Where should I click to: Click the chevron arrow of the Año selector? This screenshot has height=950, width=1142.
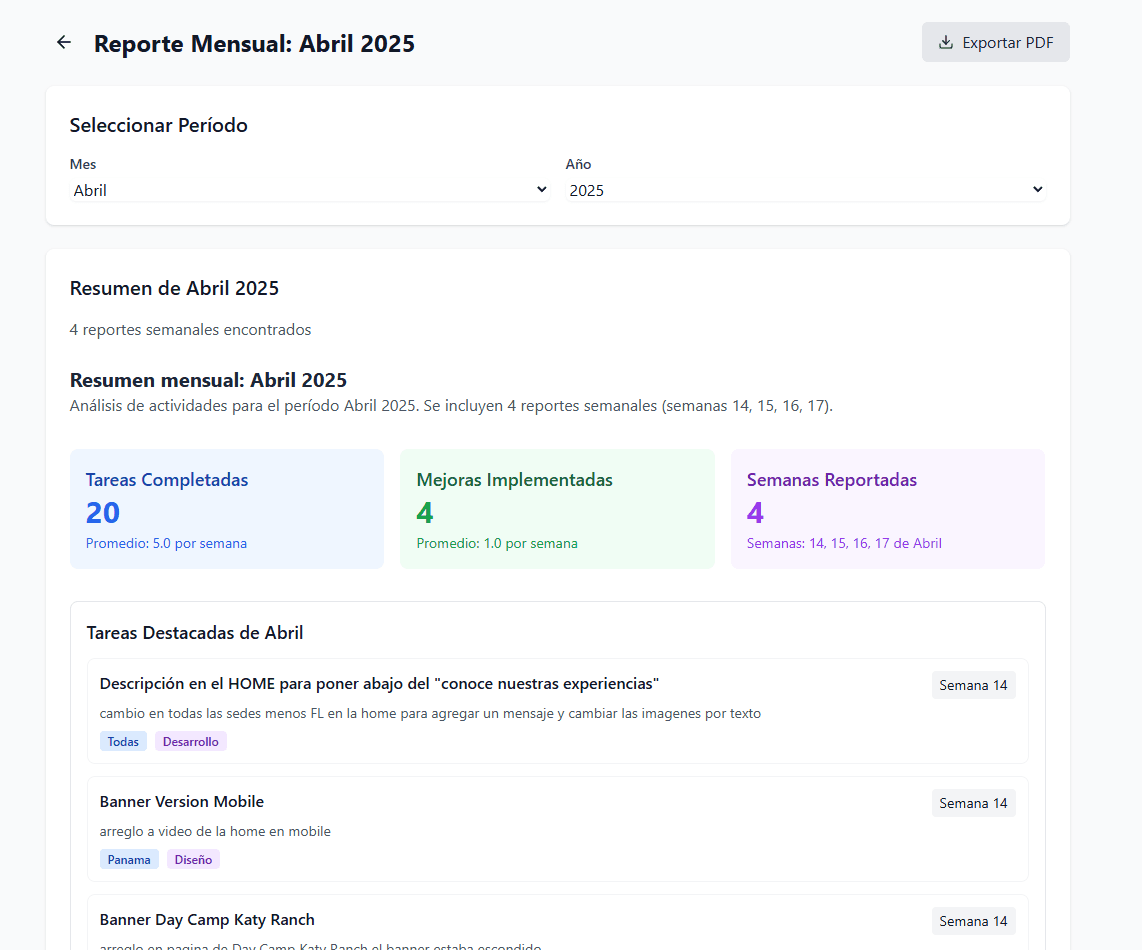pos(1037,190)
